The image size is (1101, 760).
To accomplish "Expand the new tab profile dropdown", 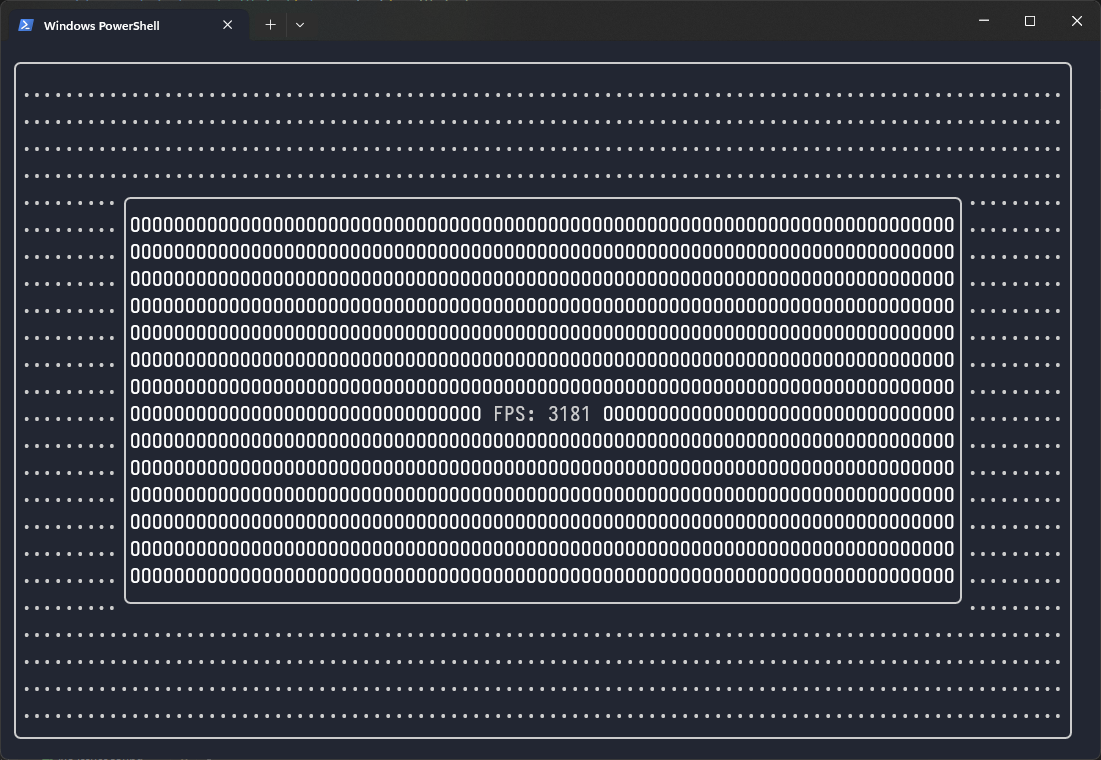I will click(300, 25).
